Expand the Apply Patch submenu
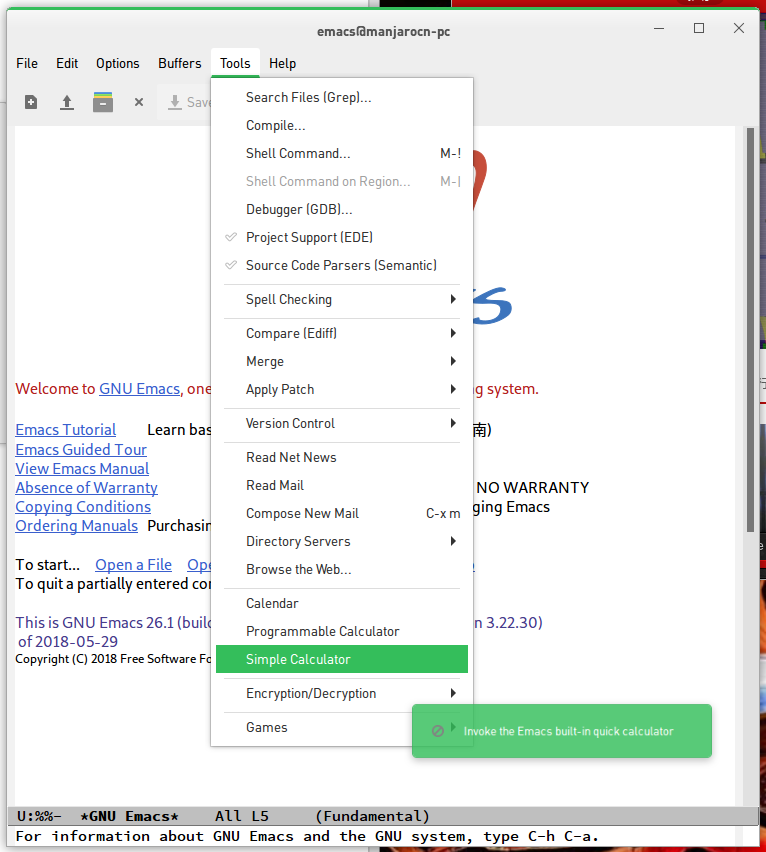The width and height of the screenshot is (766, 852). coord(342,390)
